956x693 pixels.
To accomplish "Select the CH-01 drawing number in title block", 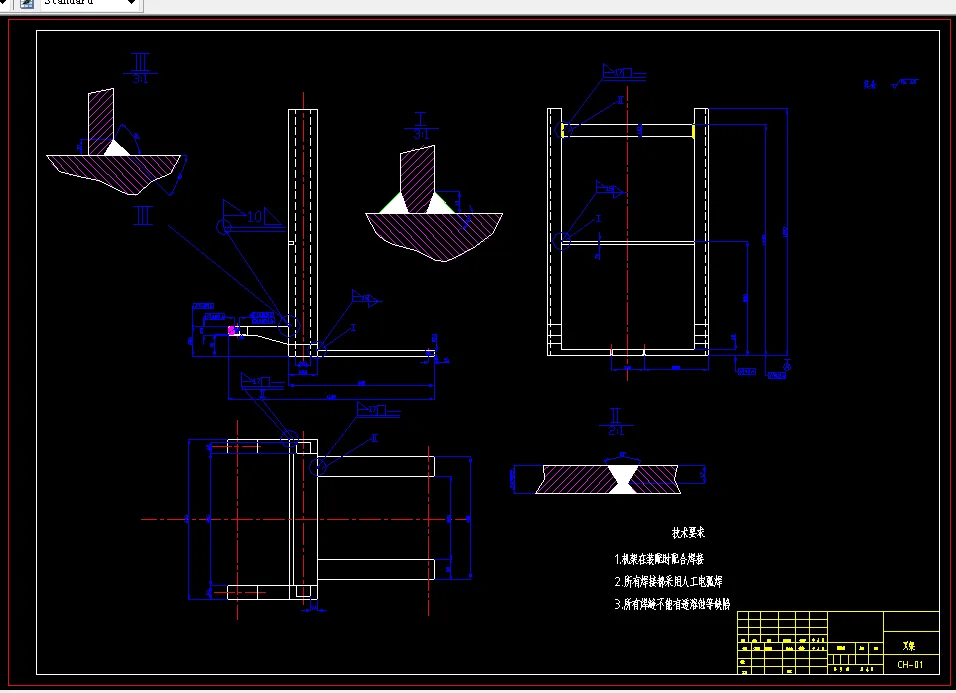I will (910, 664).
